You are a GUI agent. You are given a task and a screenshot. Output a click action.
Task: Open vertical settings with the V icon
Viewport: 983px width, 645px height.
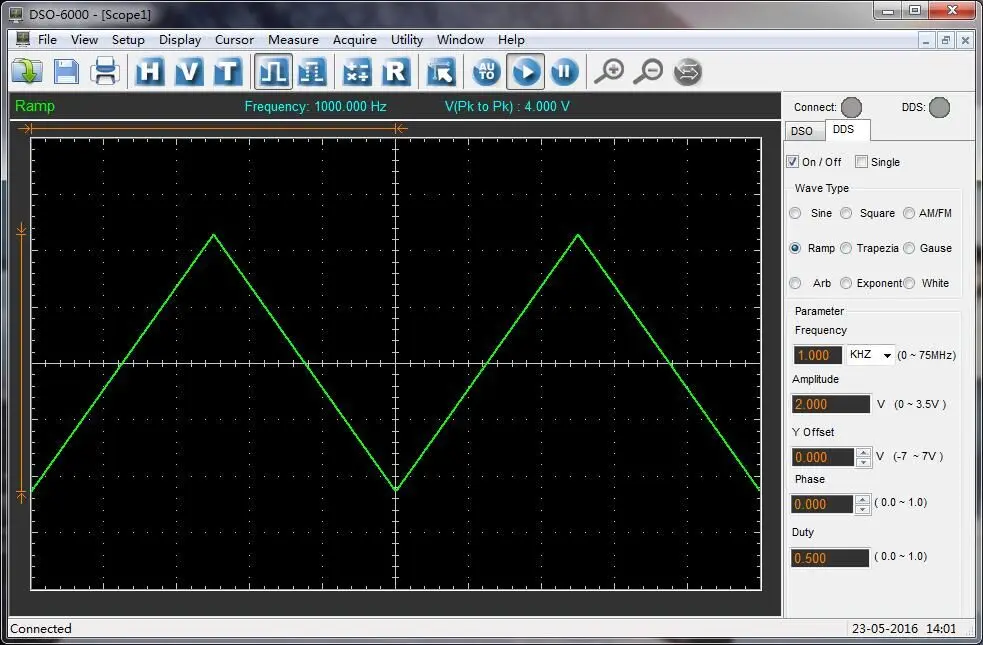coord(189,71)
